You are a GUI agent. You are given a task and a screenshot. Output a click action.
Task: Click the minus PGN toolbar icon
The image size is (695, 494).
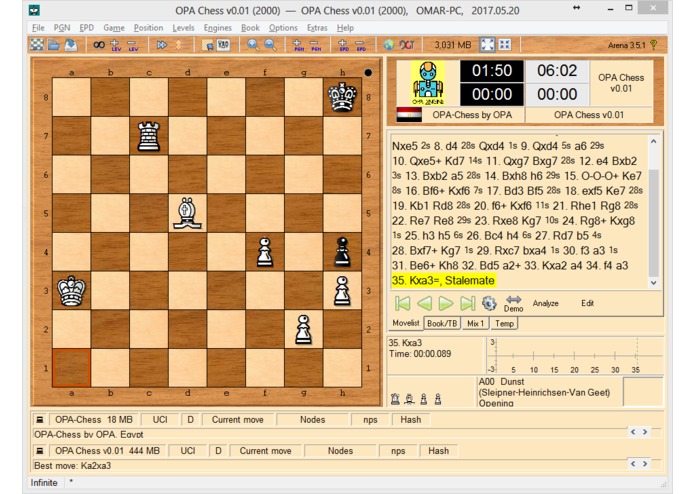click(315, 45)
